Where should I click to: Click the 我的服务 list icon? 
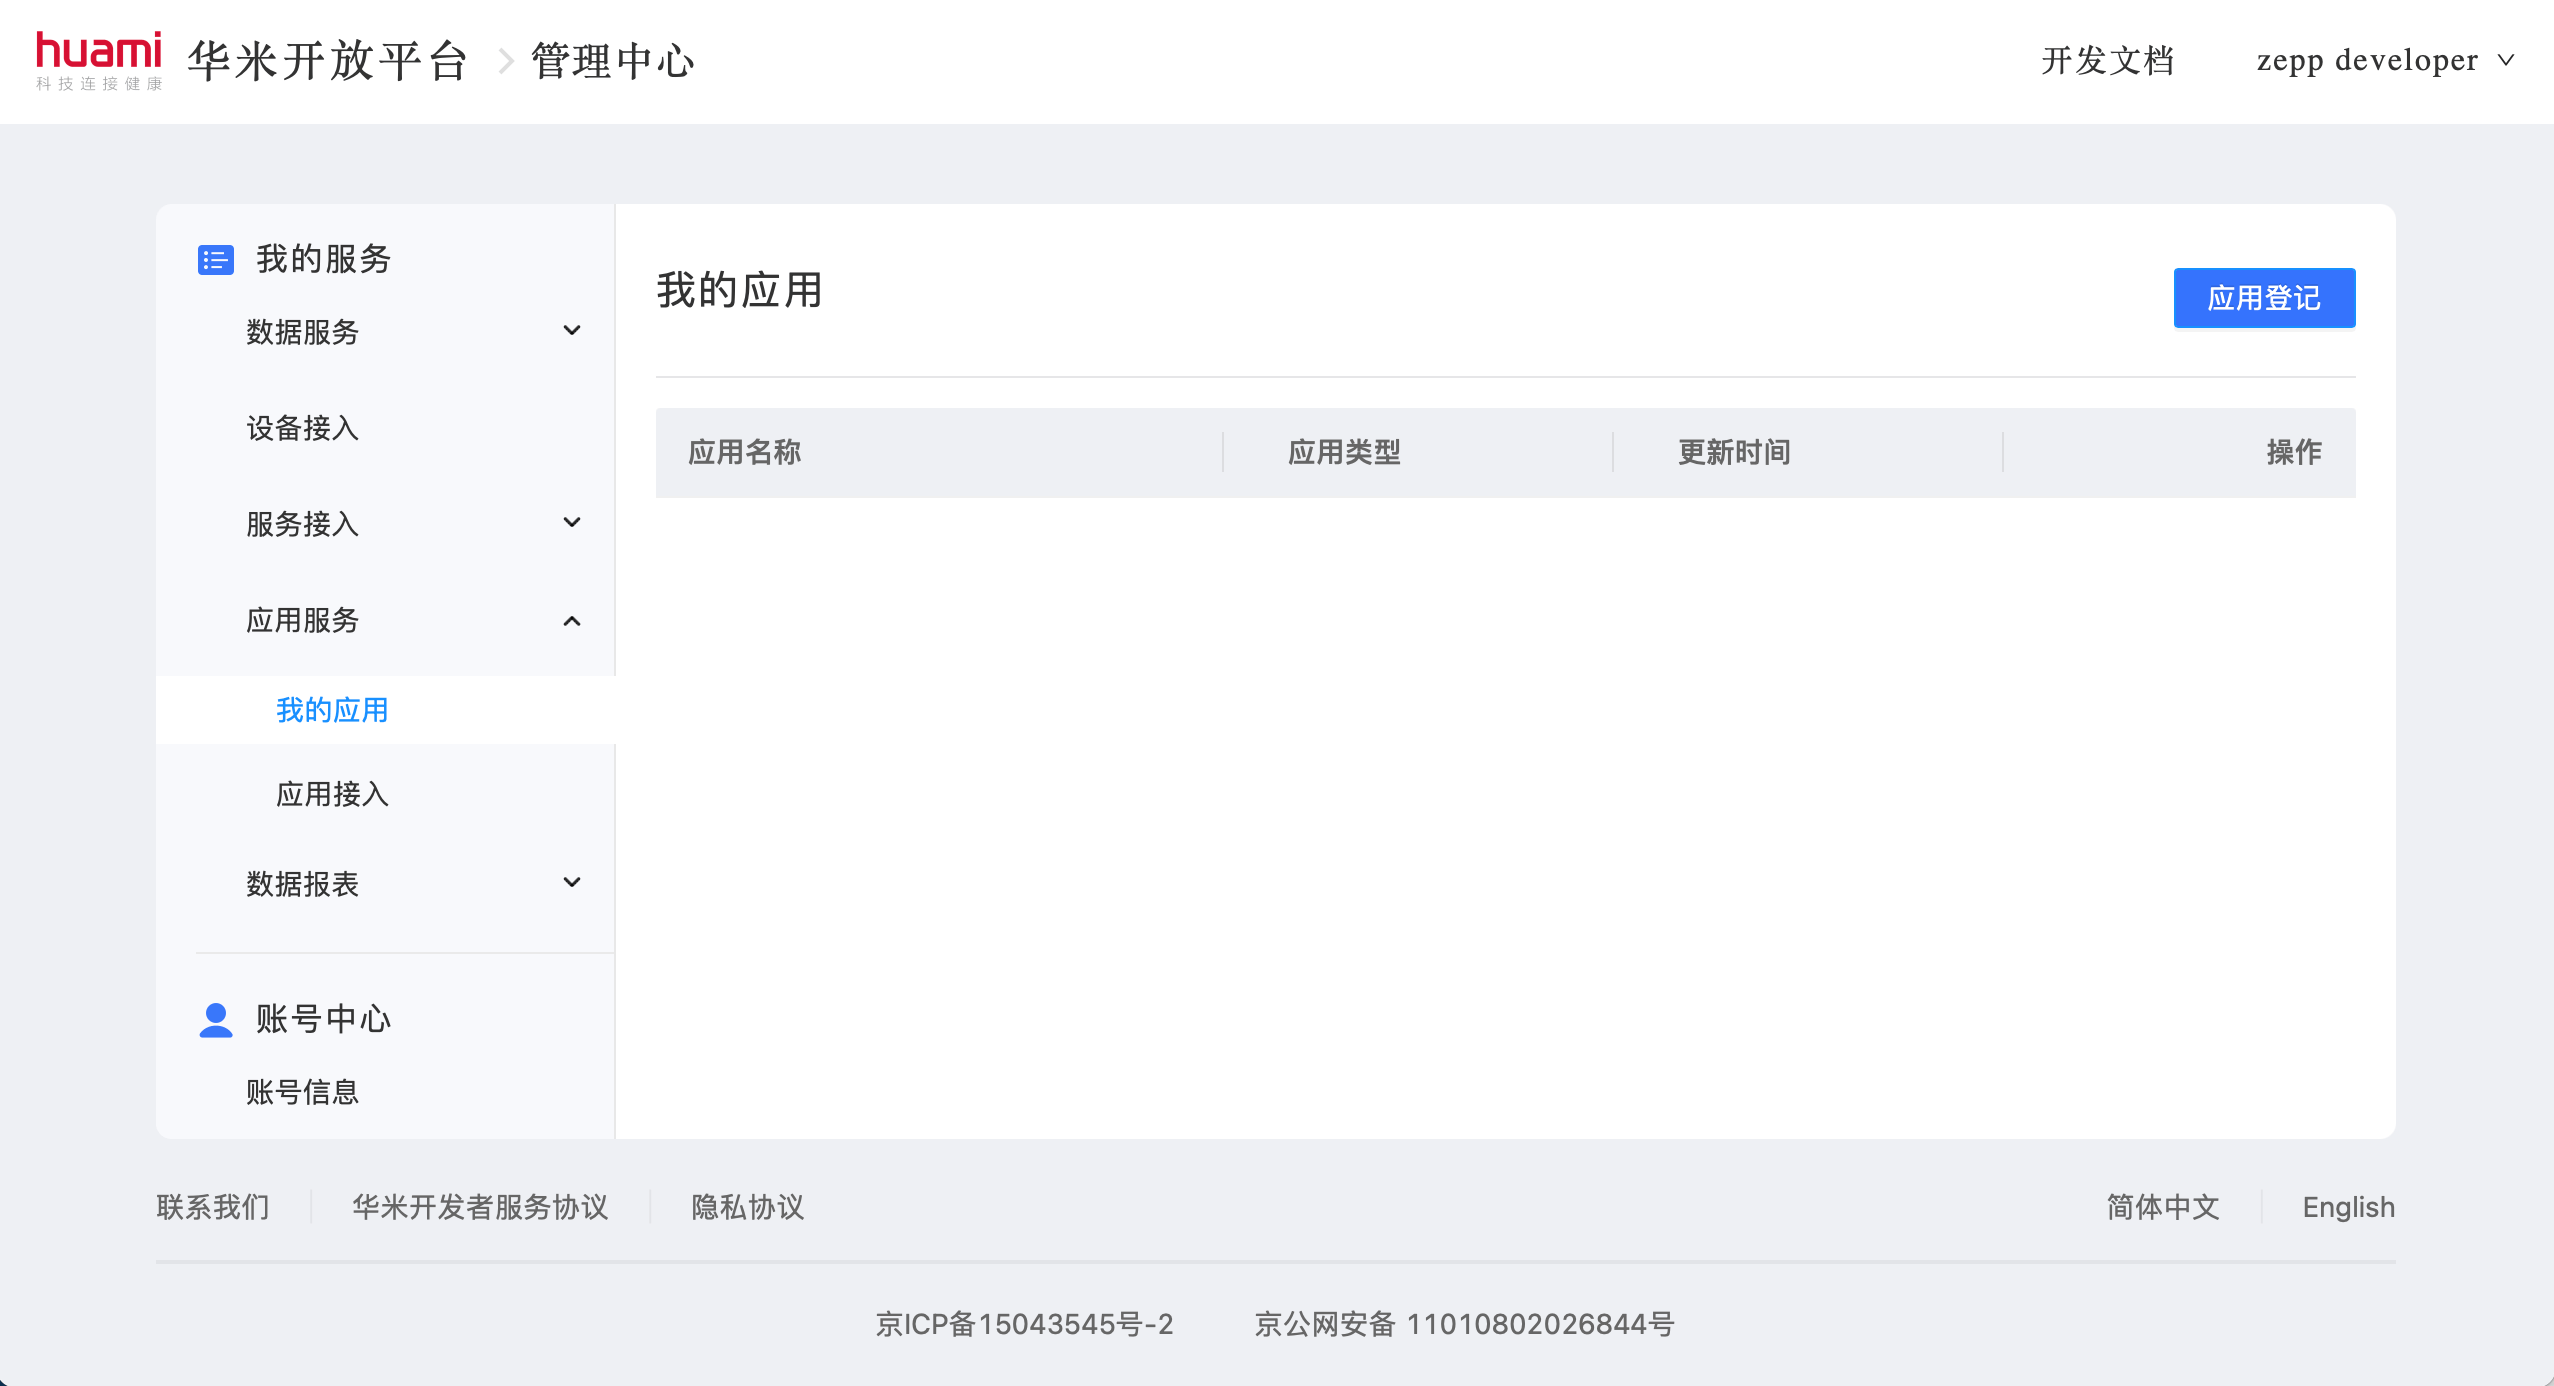coord(216,260)
